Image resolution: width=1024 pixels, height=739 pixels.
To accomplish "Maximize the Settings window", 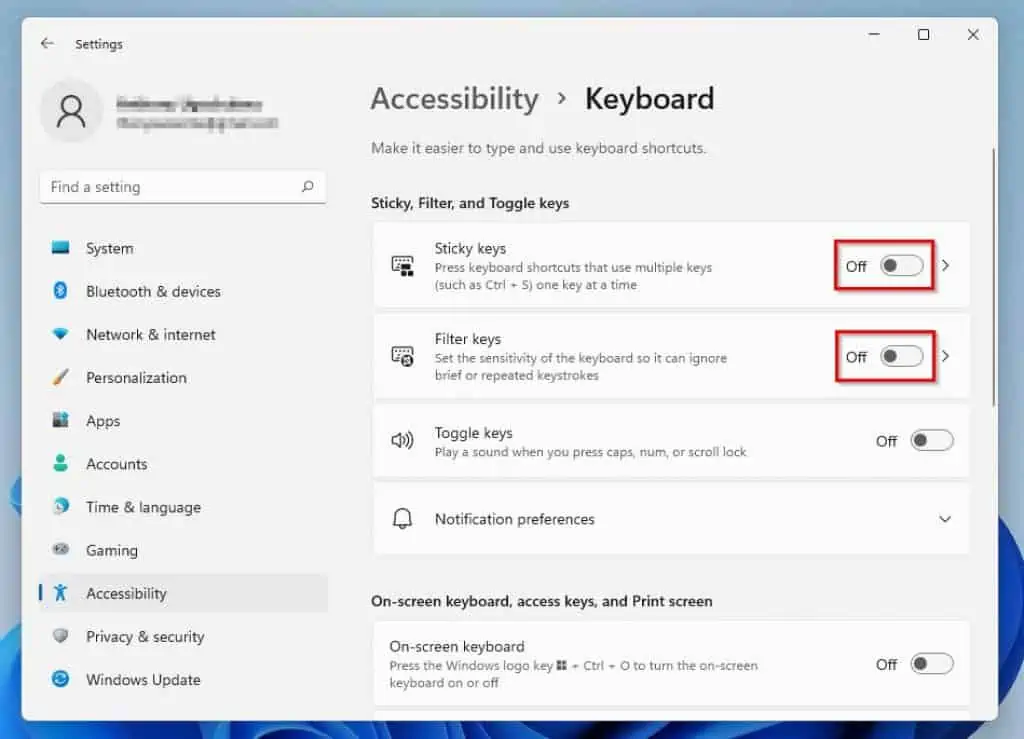I will (923, 34).
